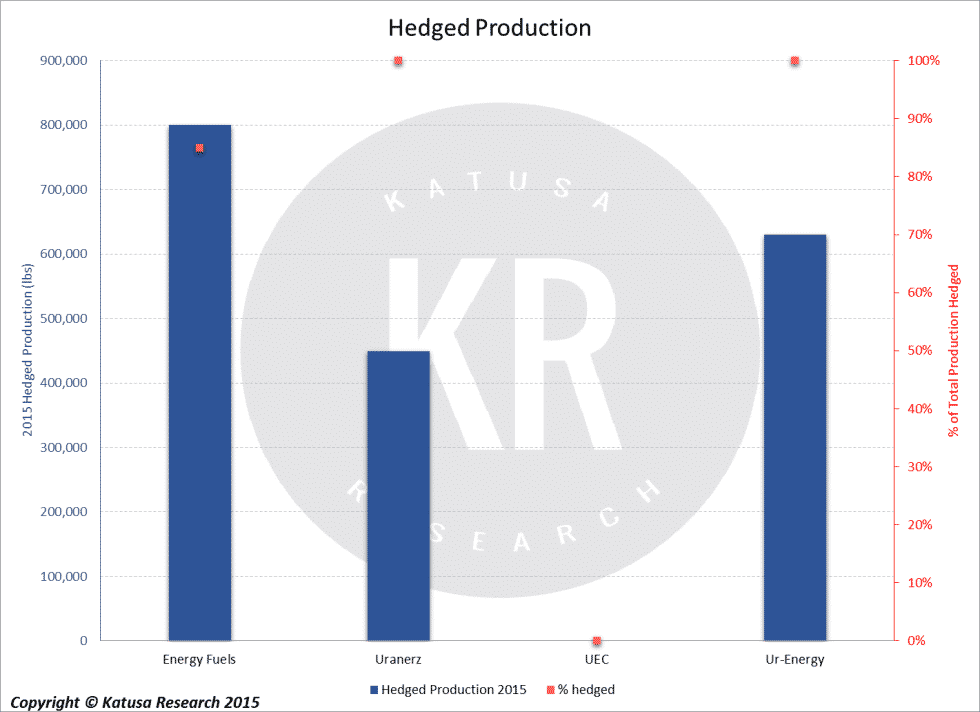Click the 300,000 left axis value
This screenshot has height=712, width=980.
64,447
